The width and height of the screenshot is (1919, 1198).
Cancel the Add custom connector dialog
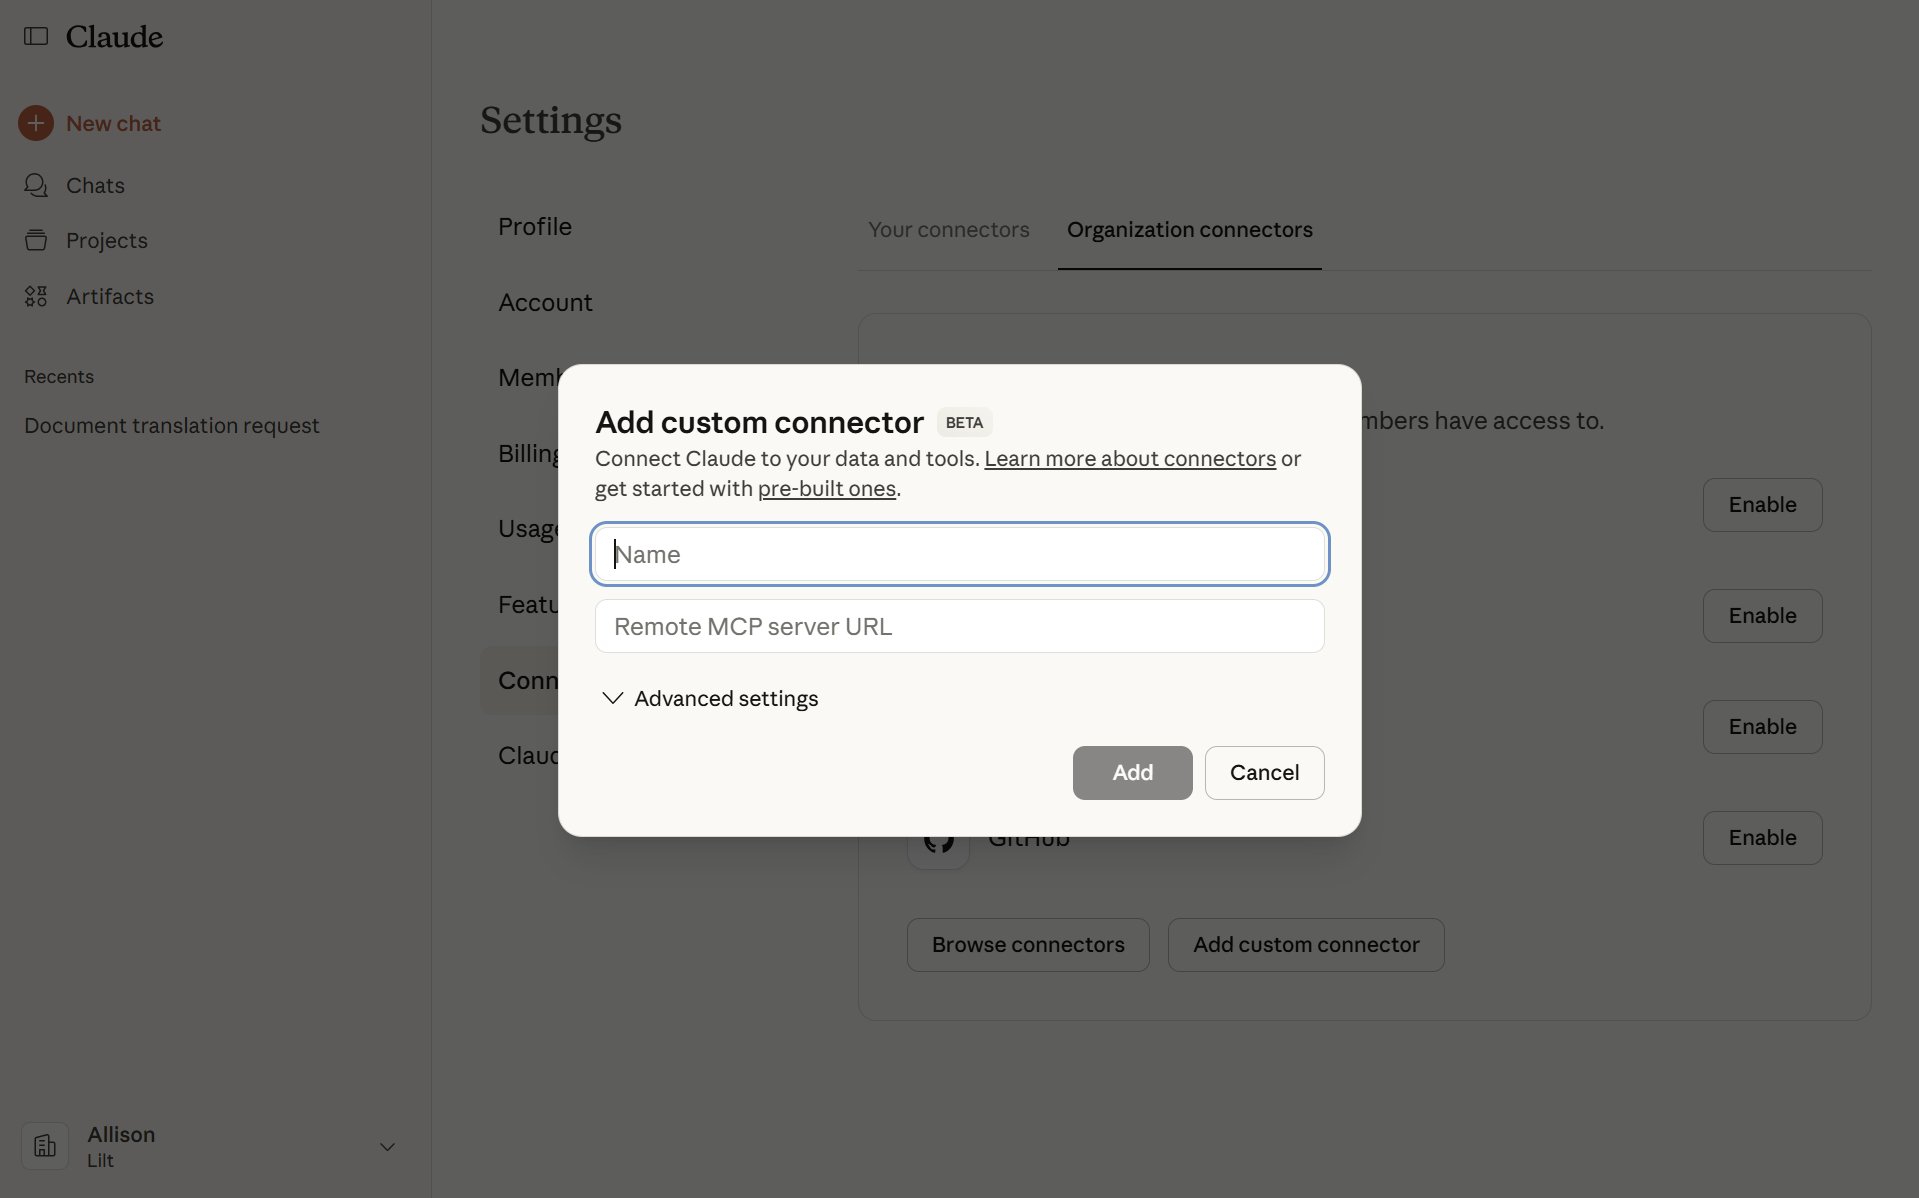[x=1264, y=772]
